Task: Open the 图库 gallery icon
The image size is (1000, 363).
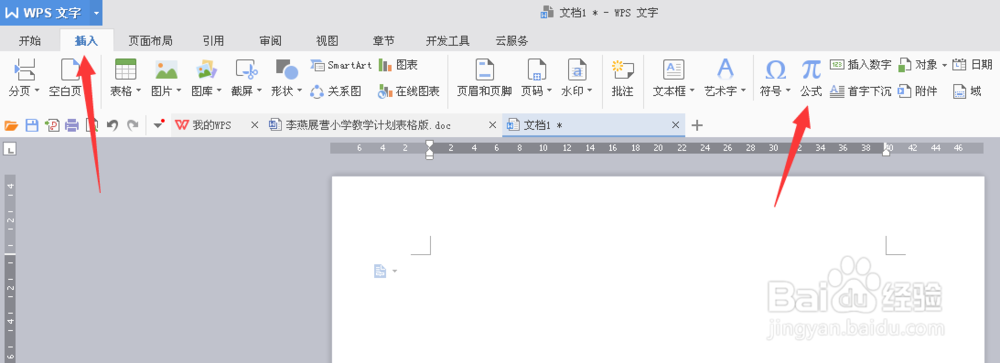Action: pyautogui.click(x=207, y=70)
